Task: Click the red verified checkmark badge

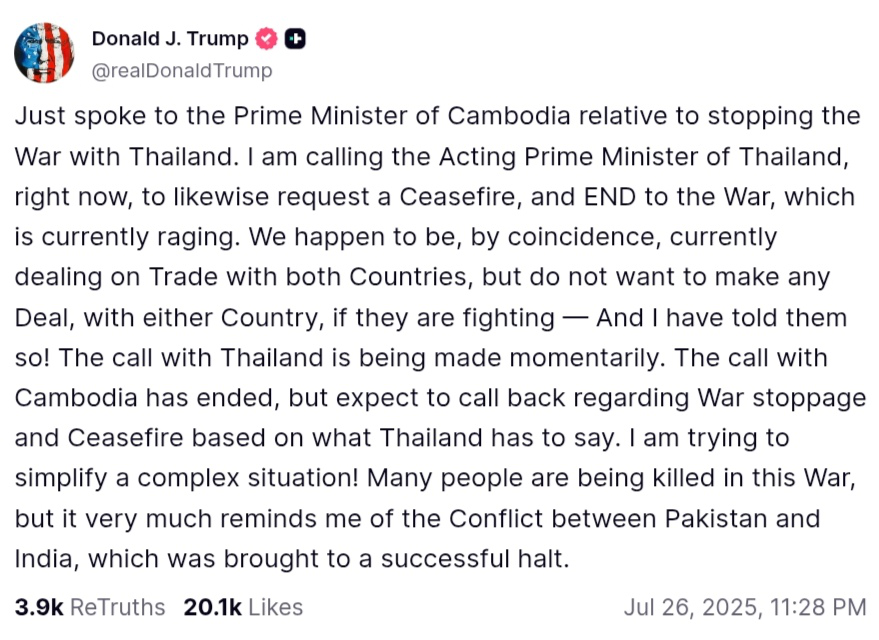Action: pos(267,39)
